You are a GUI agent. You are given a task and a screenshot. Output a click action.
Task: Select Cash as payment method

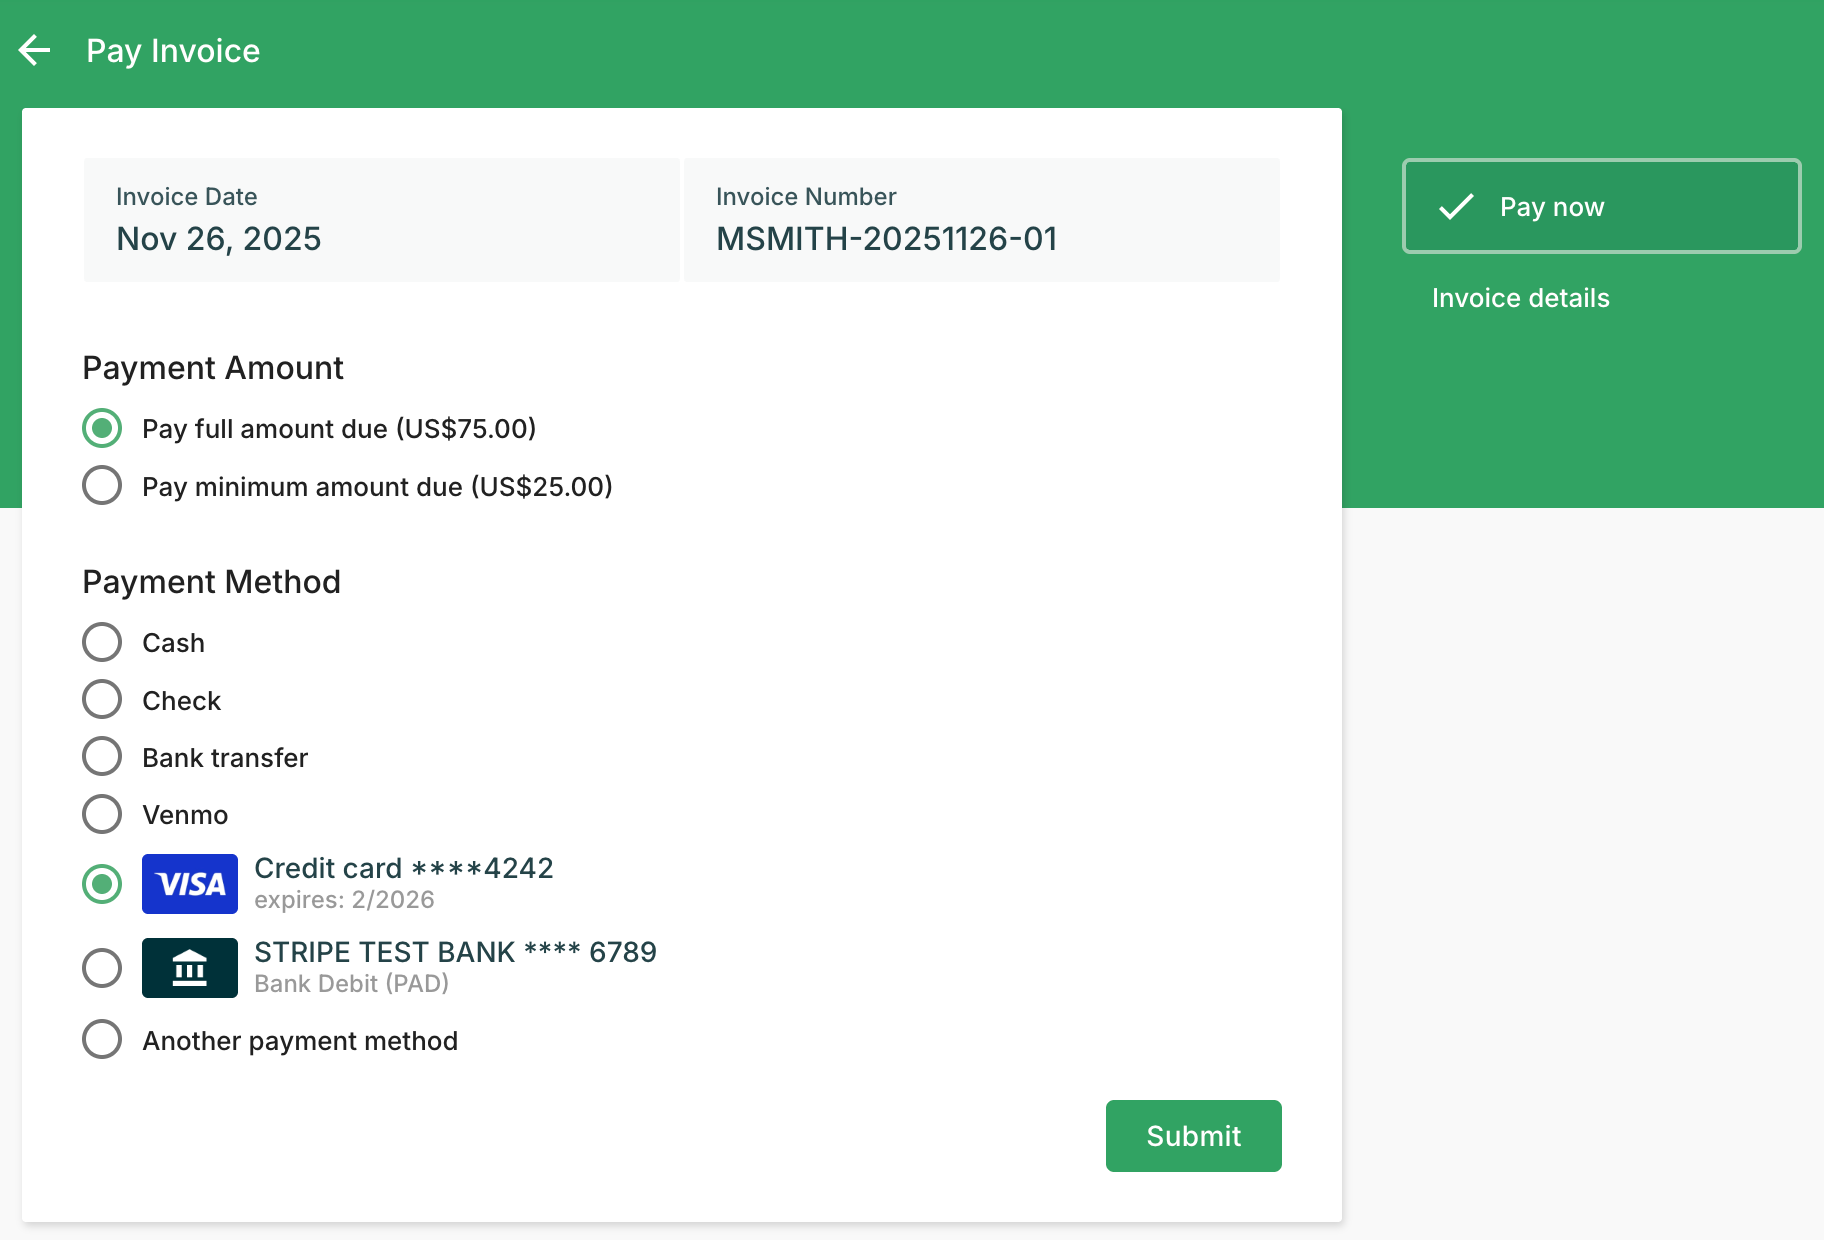point(102,642)
